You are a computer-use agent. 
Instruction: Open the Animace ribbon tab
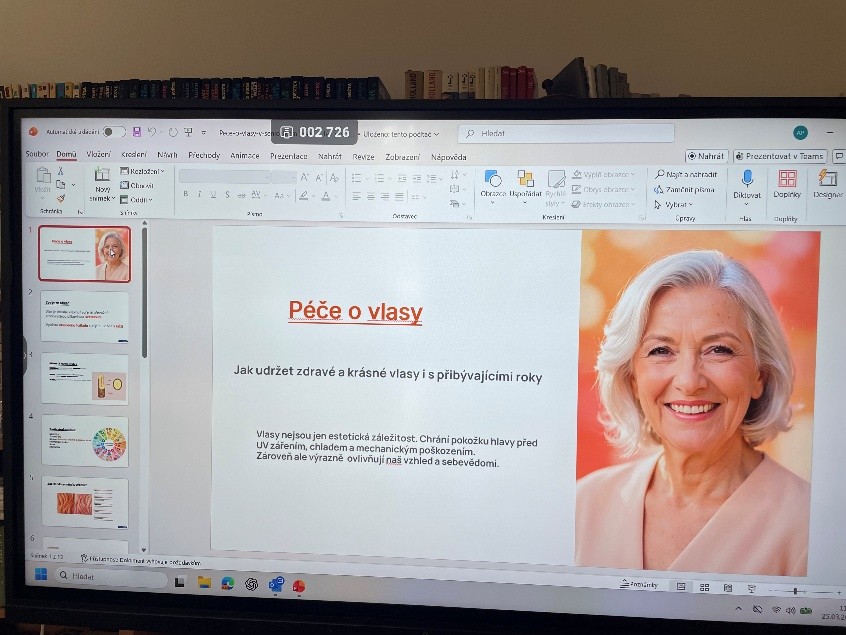(x=245, y=156)
